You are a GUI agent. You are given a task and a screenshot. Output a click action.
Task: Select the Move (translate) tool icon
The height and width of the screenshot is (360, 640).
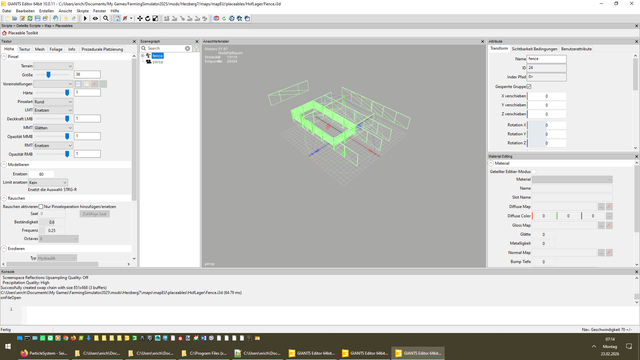[x=140, y=18]
